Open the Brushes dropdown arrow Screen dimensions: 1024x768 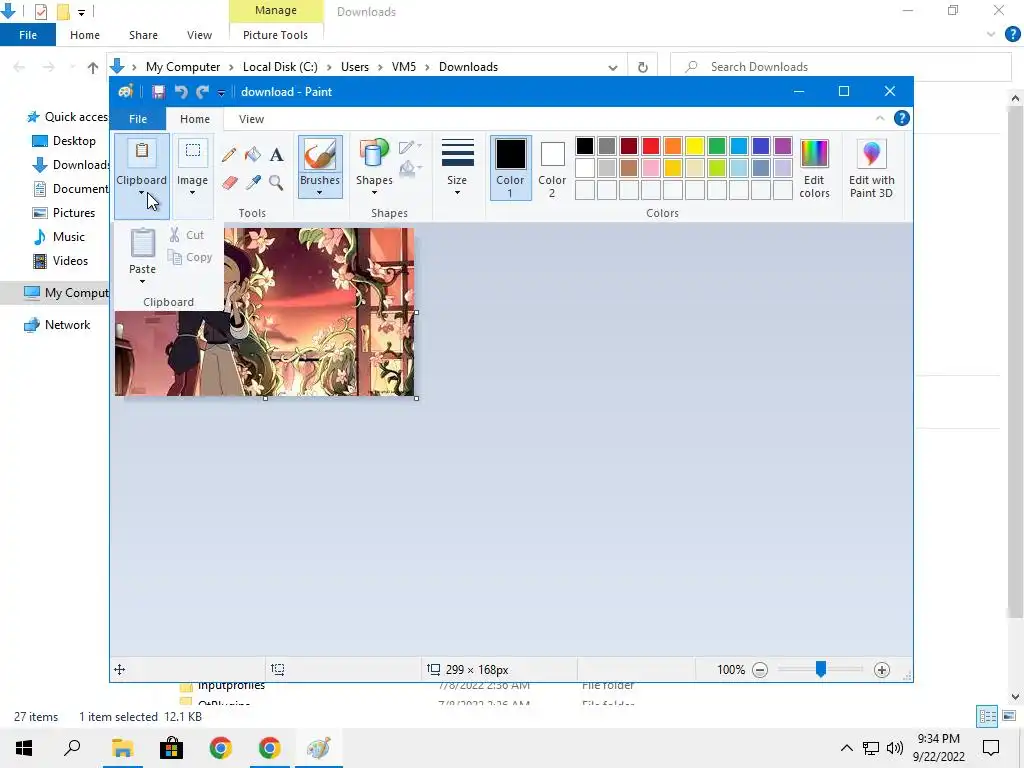coord(319,193)
